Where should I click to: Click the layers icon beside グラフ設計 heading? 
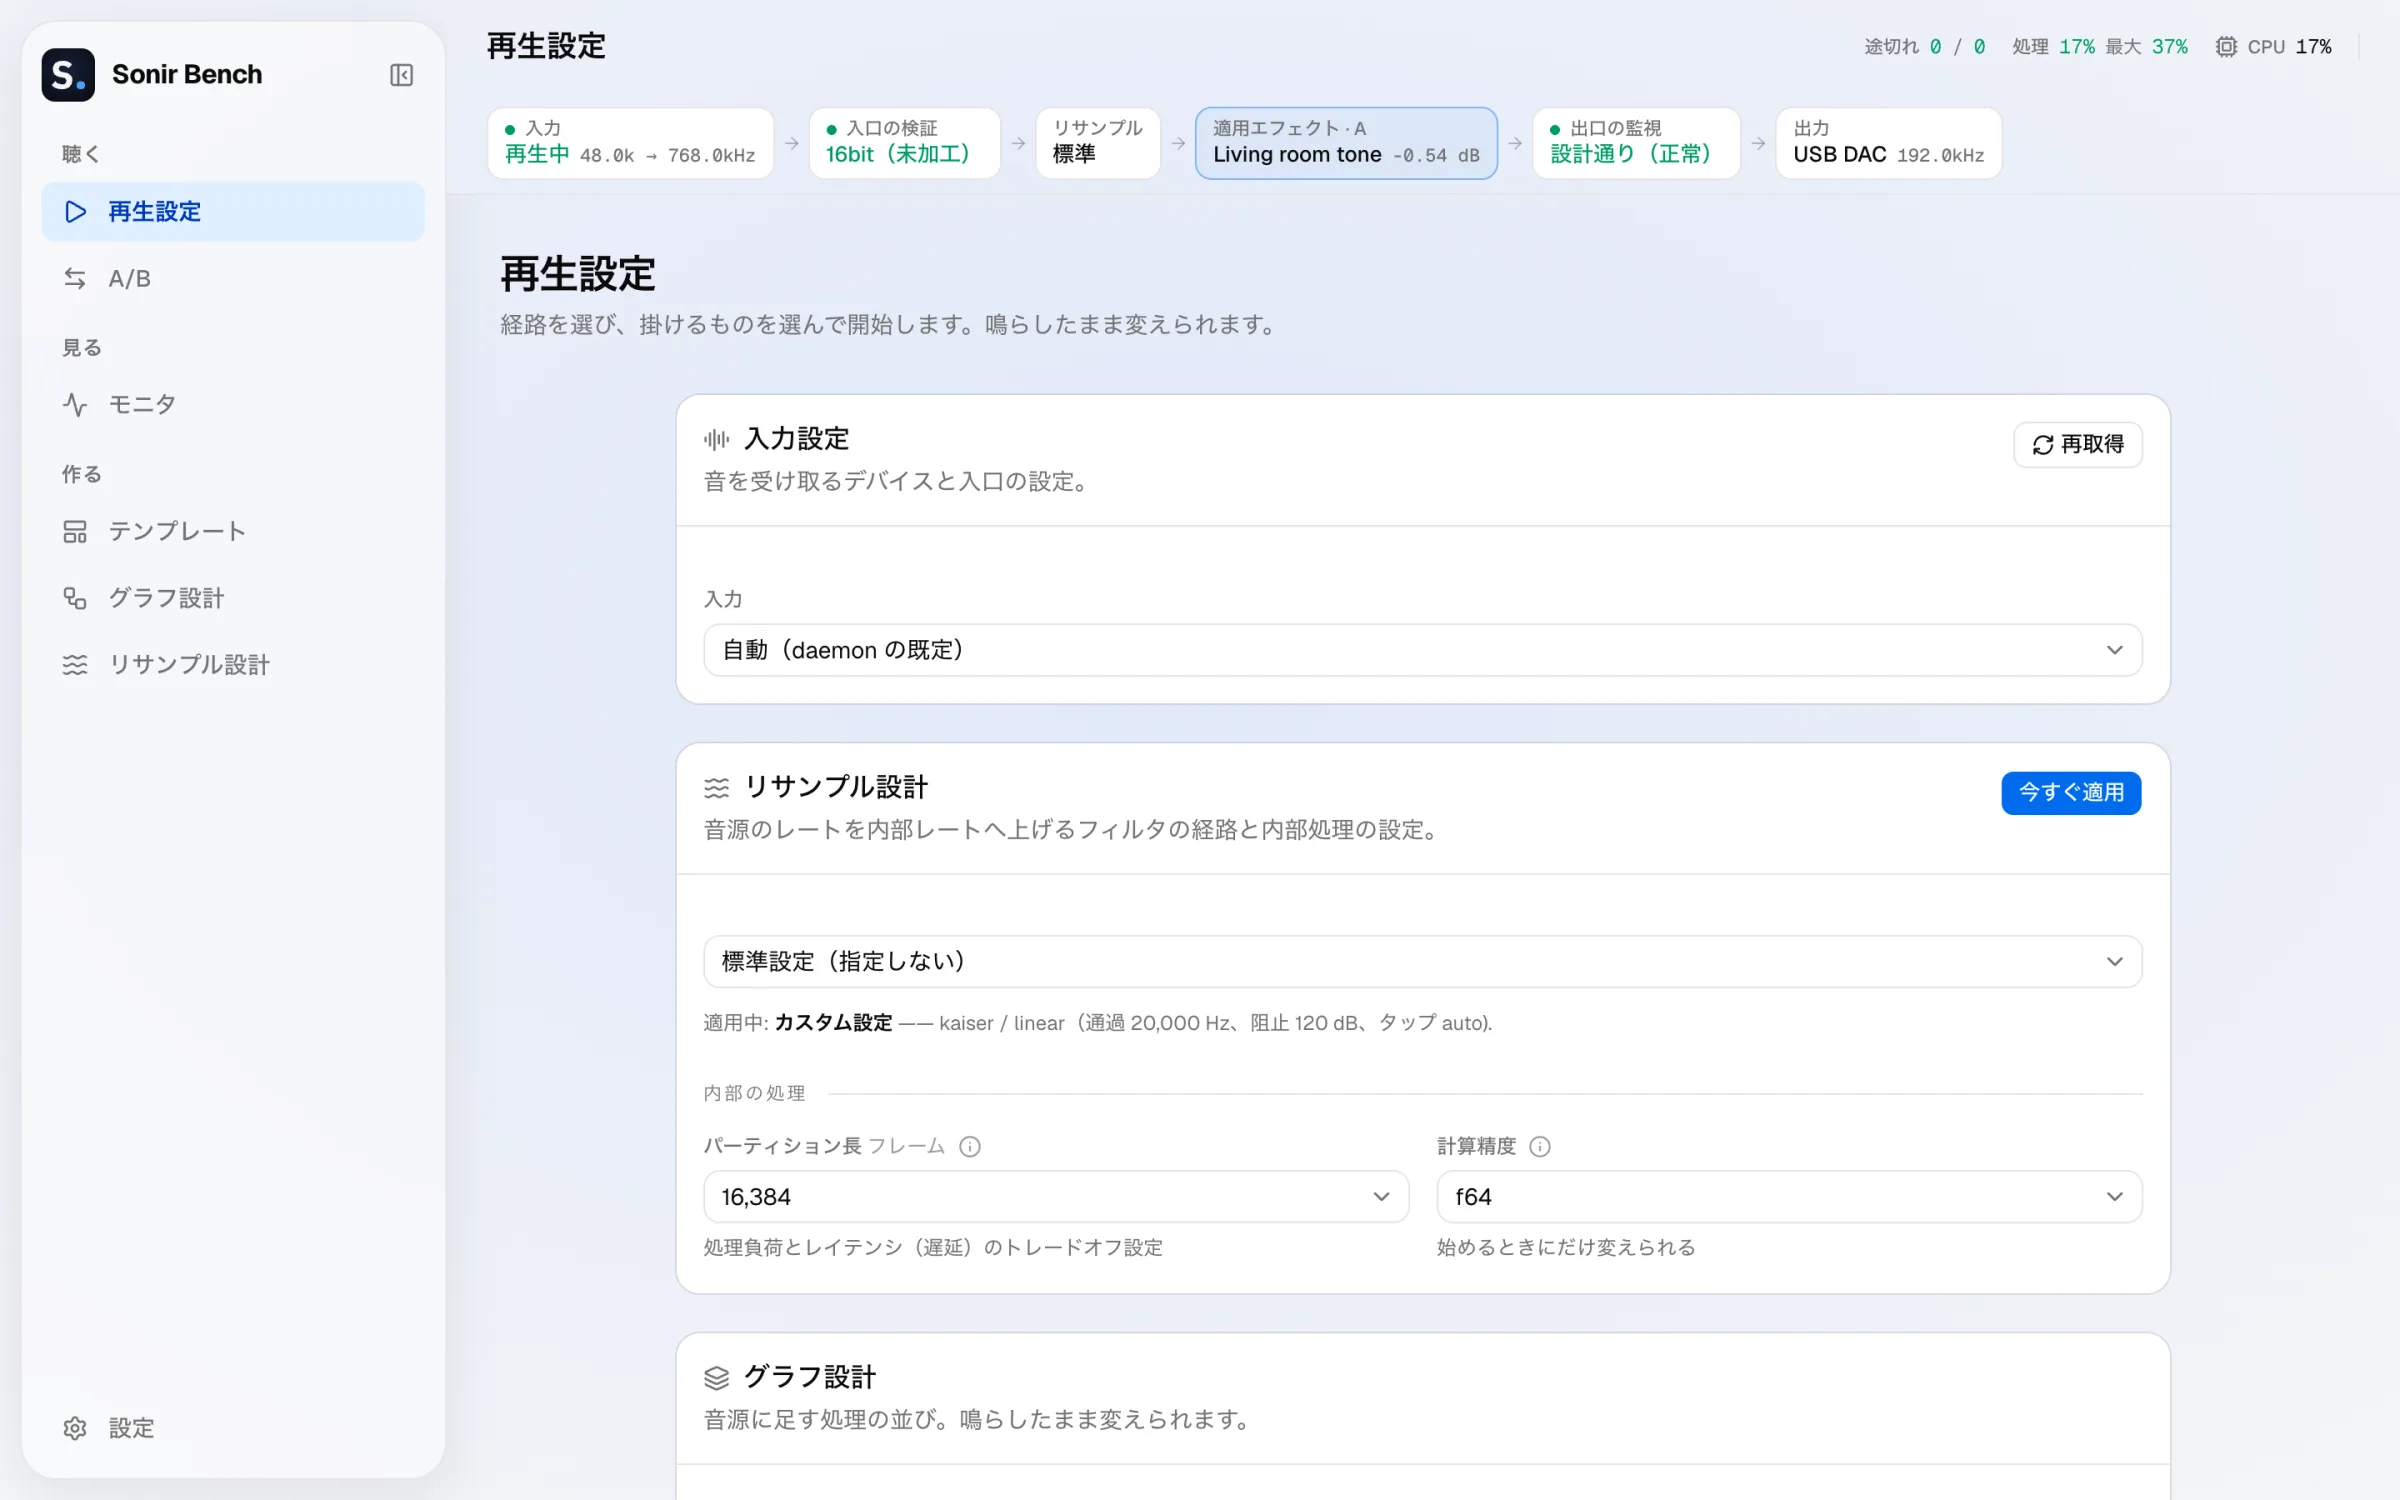tap(716, 1378)
